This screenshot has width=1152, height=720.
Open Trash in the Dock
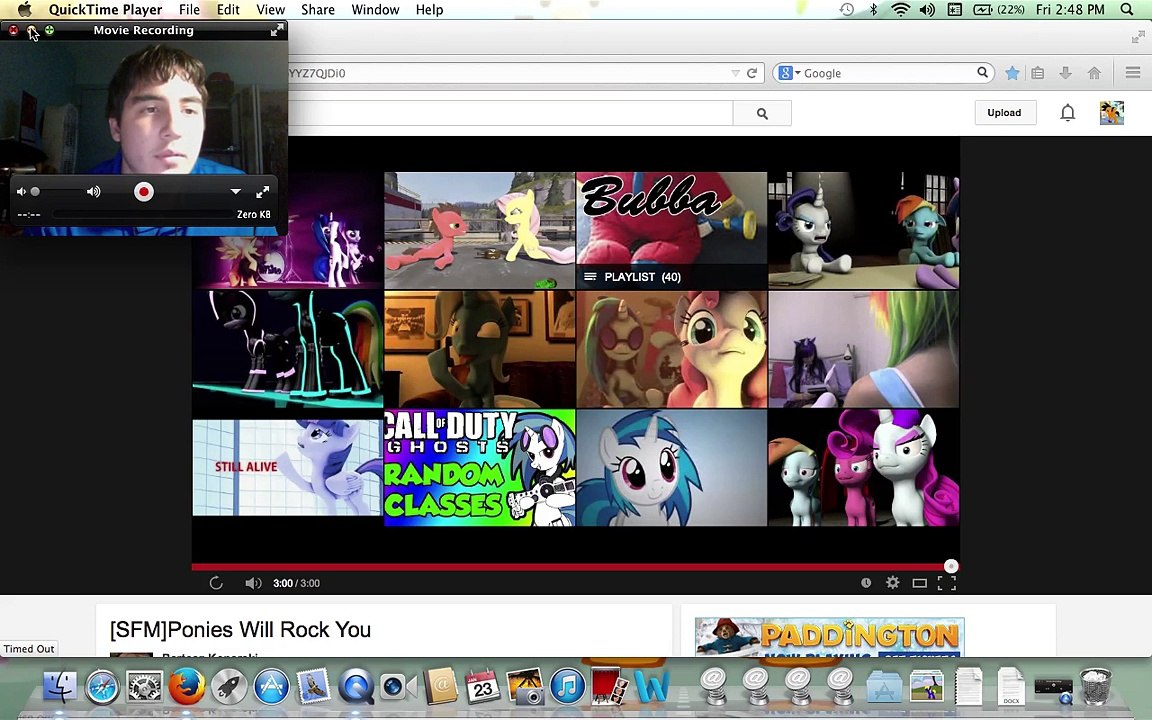[x=1095, y=688]
